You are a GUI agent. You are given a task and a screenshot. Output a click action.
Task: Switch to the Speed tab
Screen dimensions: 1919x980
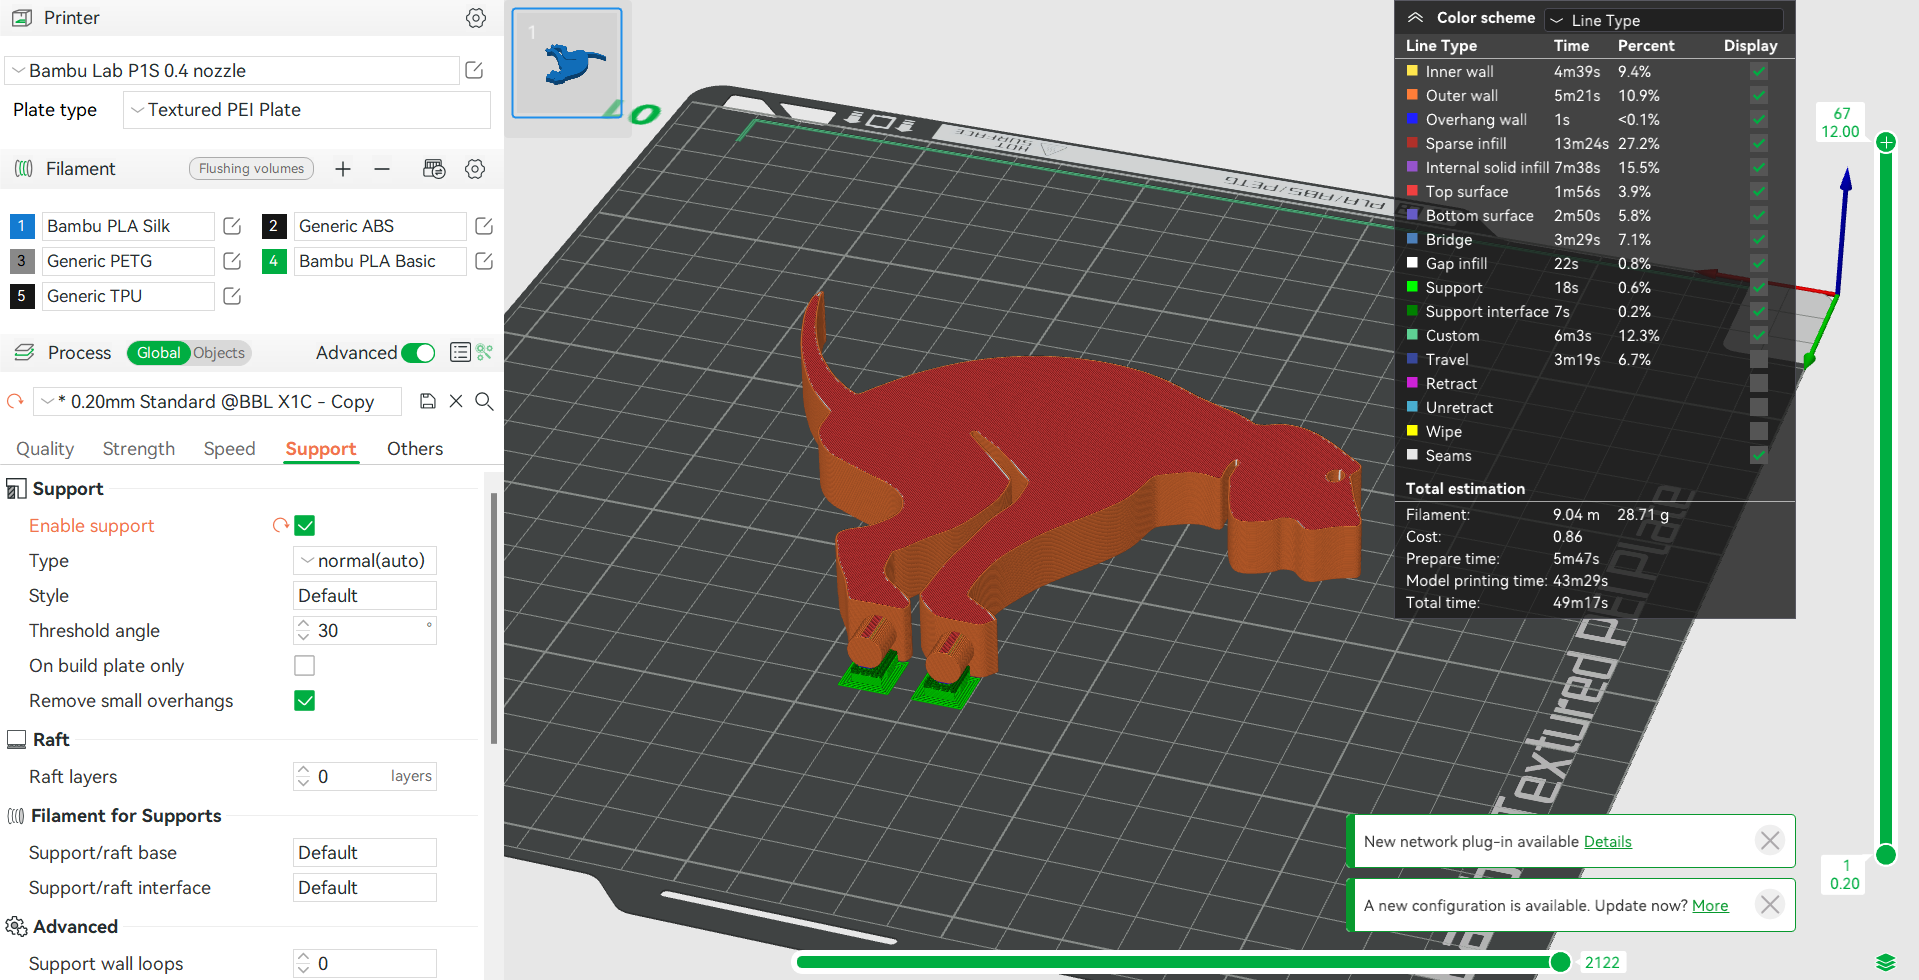point(230,449)
